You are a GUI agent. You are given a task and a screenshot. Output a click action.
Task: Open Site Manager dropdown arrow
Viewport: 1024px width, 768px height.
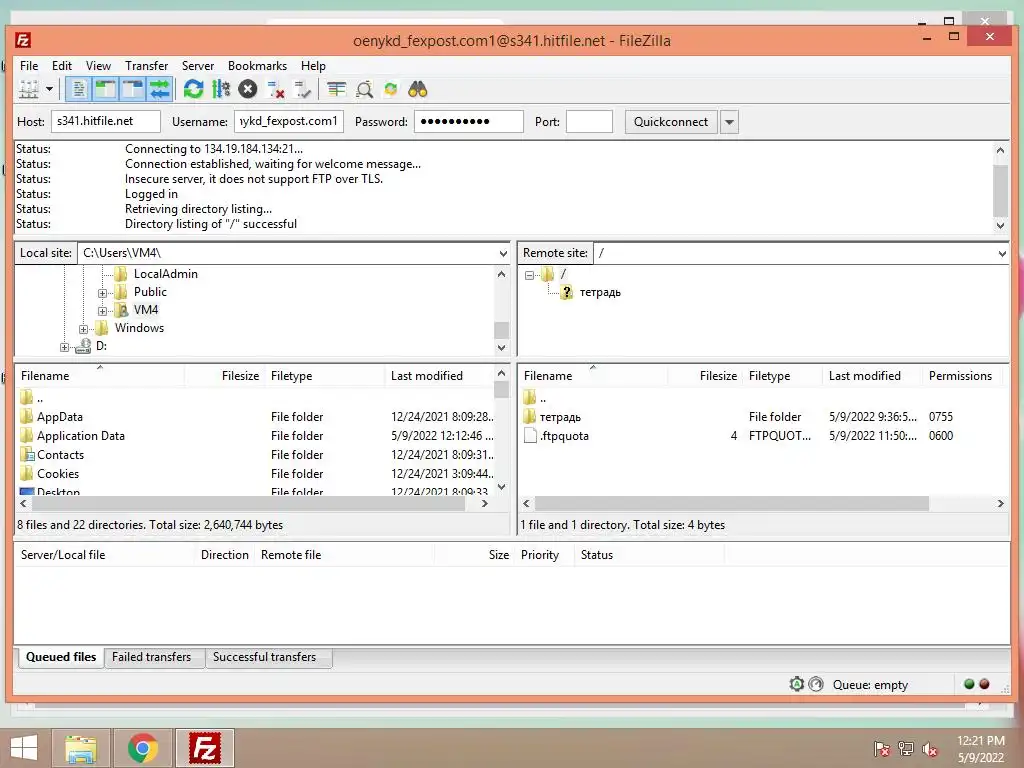tap(49, 89)
